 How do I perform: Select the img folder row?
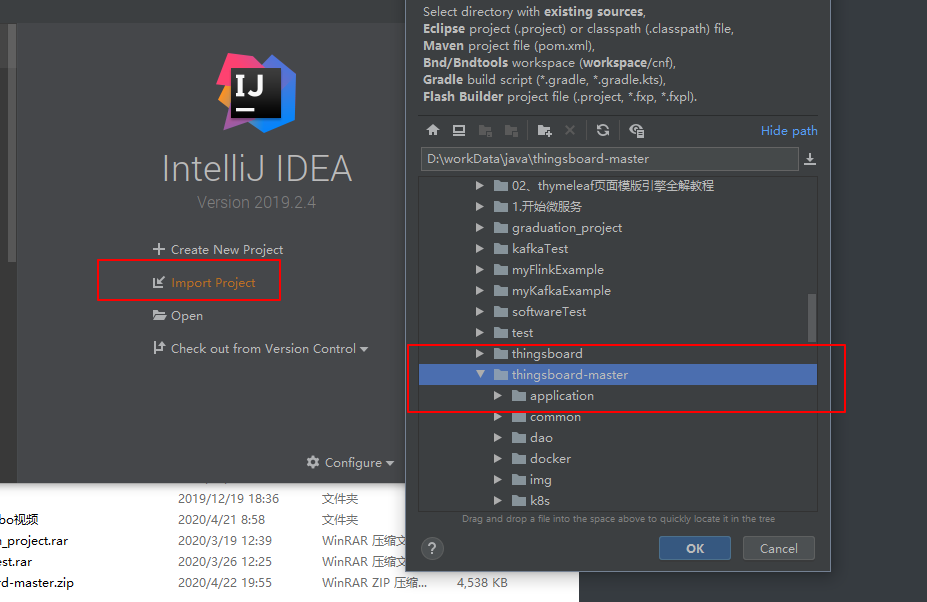click(x=618, y=480)
